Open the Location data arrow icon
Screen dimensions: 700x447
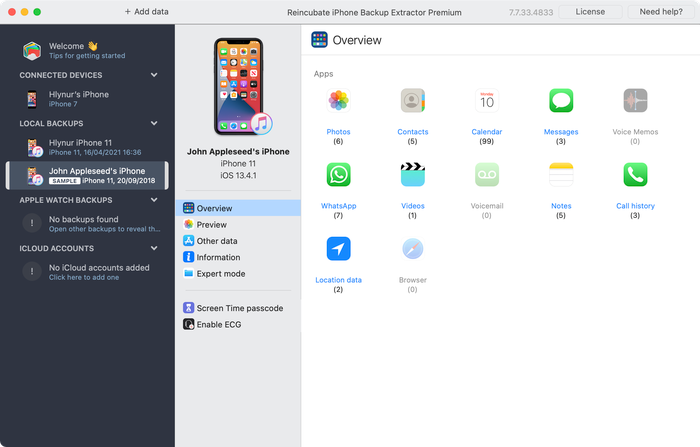[x=338, y=249]
